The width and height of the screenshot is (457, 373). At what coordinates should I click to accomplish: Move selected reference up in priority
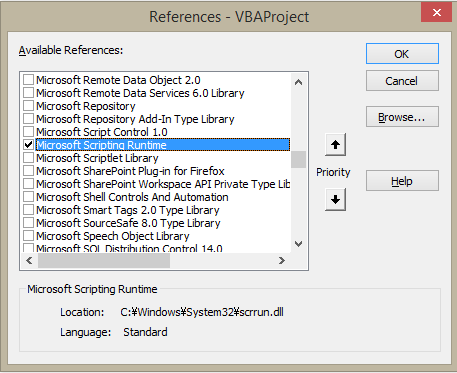pos(335,145)
